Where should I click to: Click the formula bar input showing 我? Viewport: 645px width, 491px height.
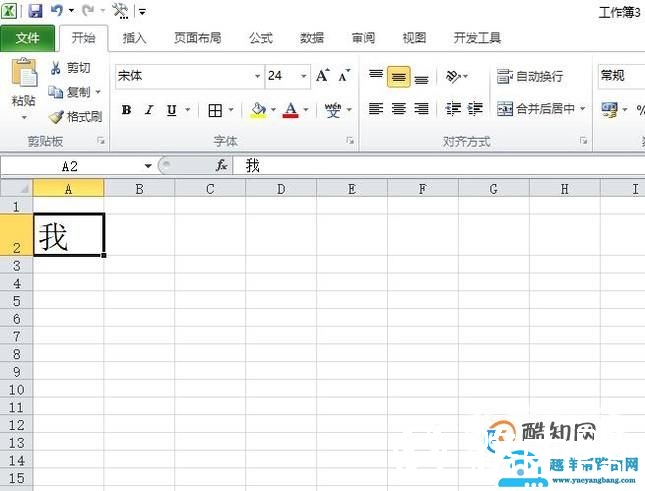tap(439, 165)
